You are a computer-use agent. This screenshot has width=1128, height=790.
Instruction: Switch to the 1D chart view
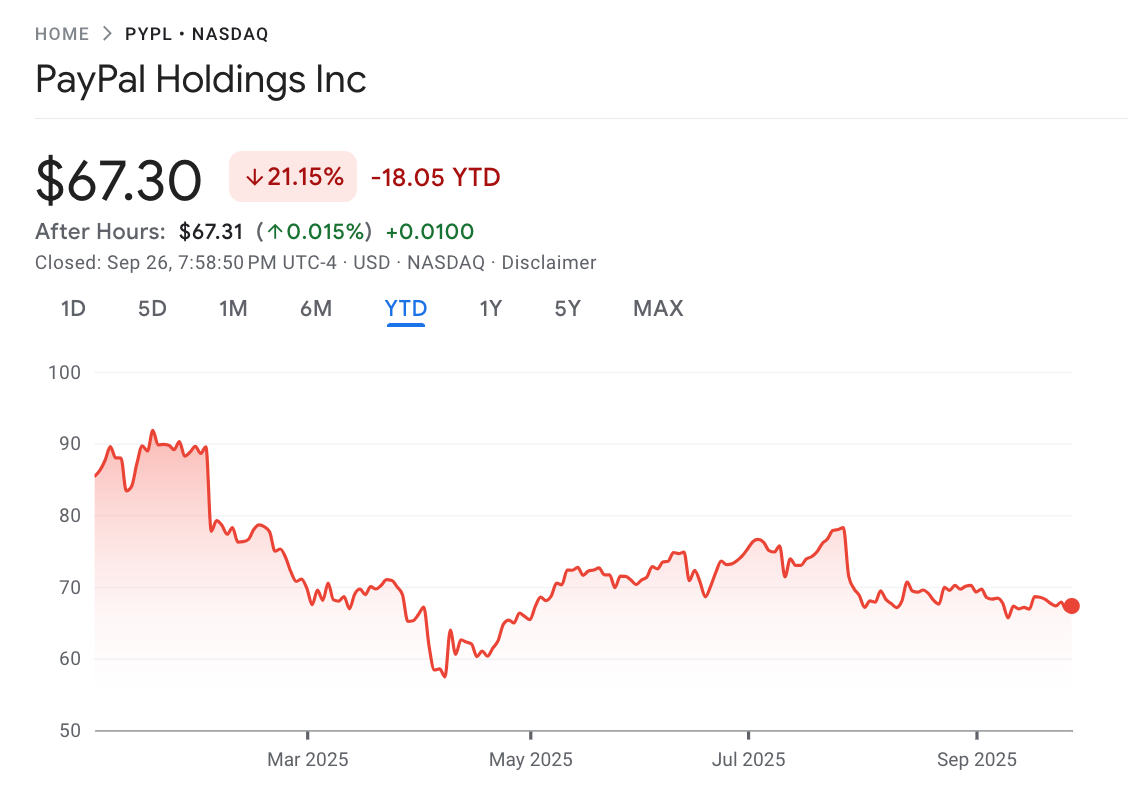pyautogui.click(x=72, y=309)
